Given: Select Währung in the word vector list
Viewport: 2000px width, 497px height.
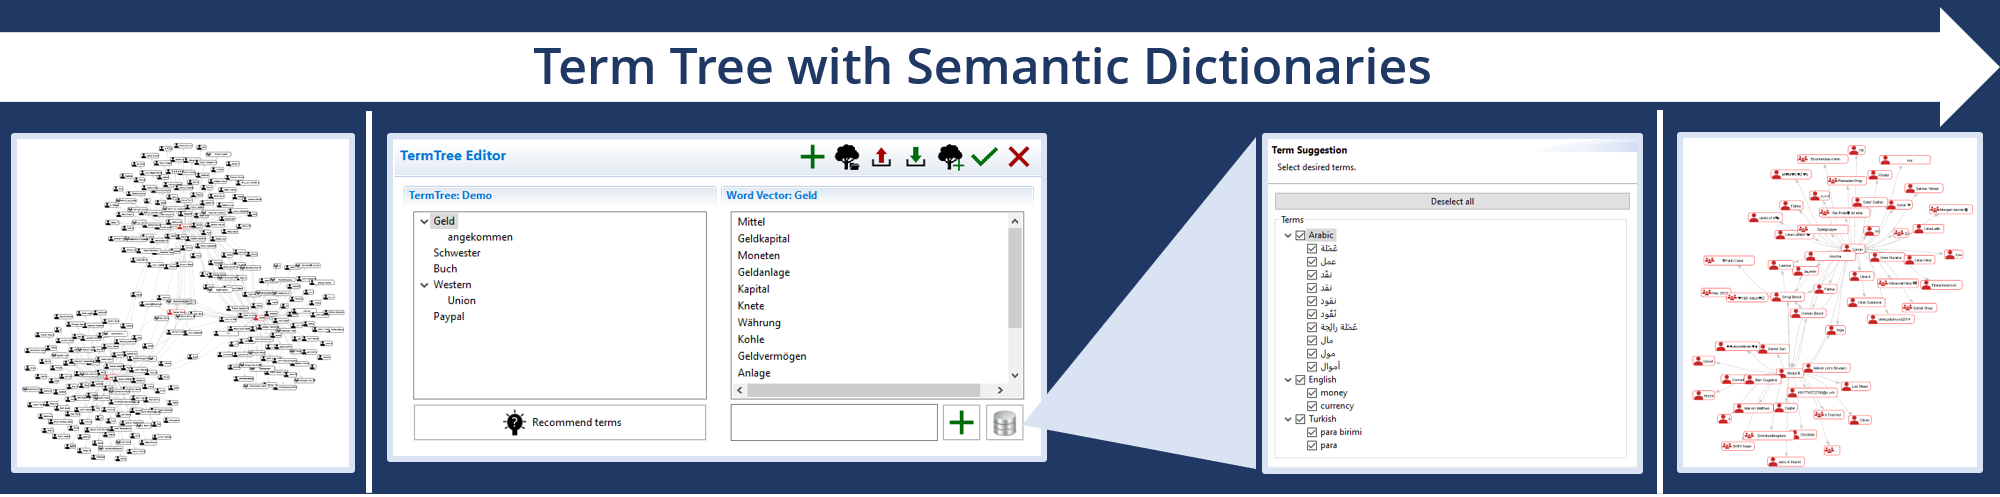Looking at the screenshot, I should 759,323.
